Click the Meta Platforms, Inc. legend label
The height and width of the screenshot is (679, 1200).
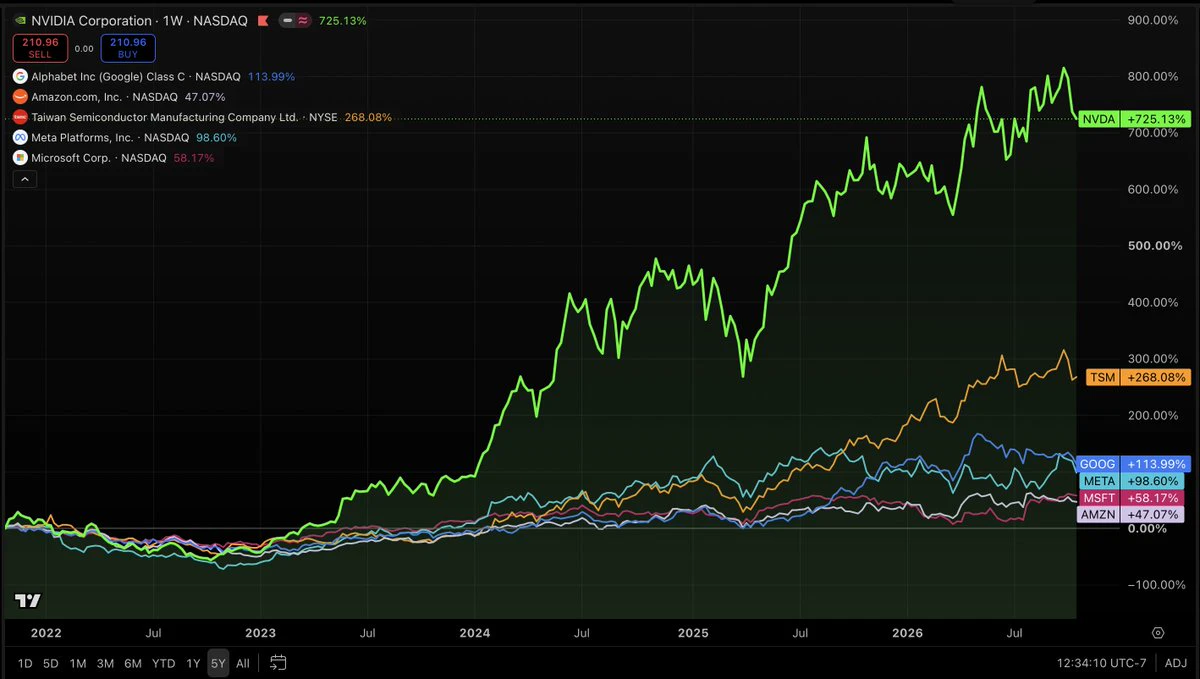(x=82, y=137)
